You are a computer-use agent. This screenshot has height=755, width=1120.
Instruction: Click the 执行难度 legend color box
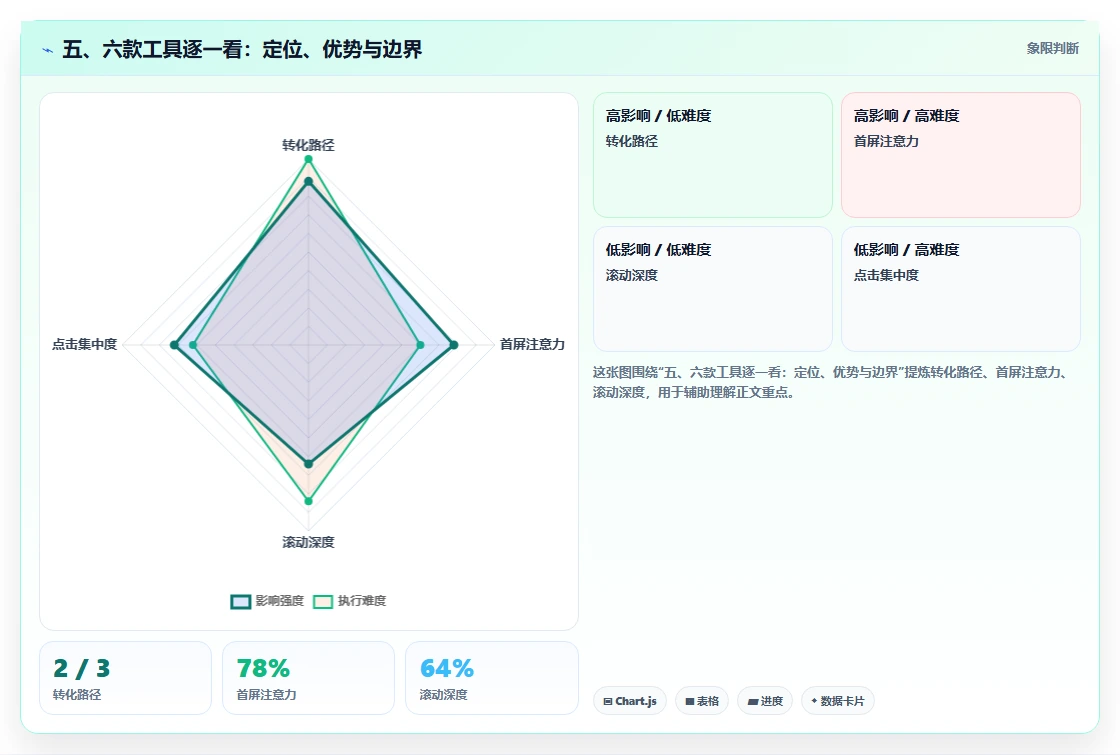(x=323, y=601)
